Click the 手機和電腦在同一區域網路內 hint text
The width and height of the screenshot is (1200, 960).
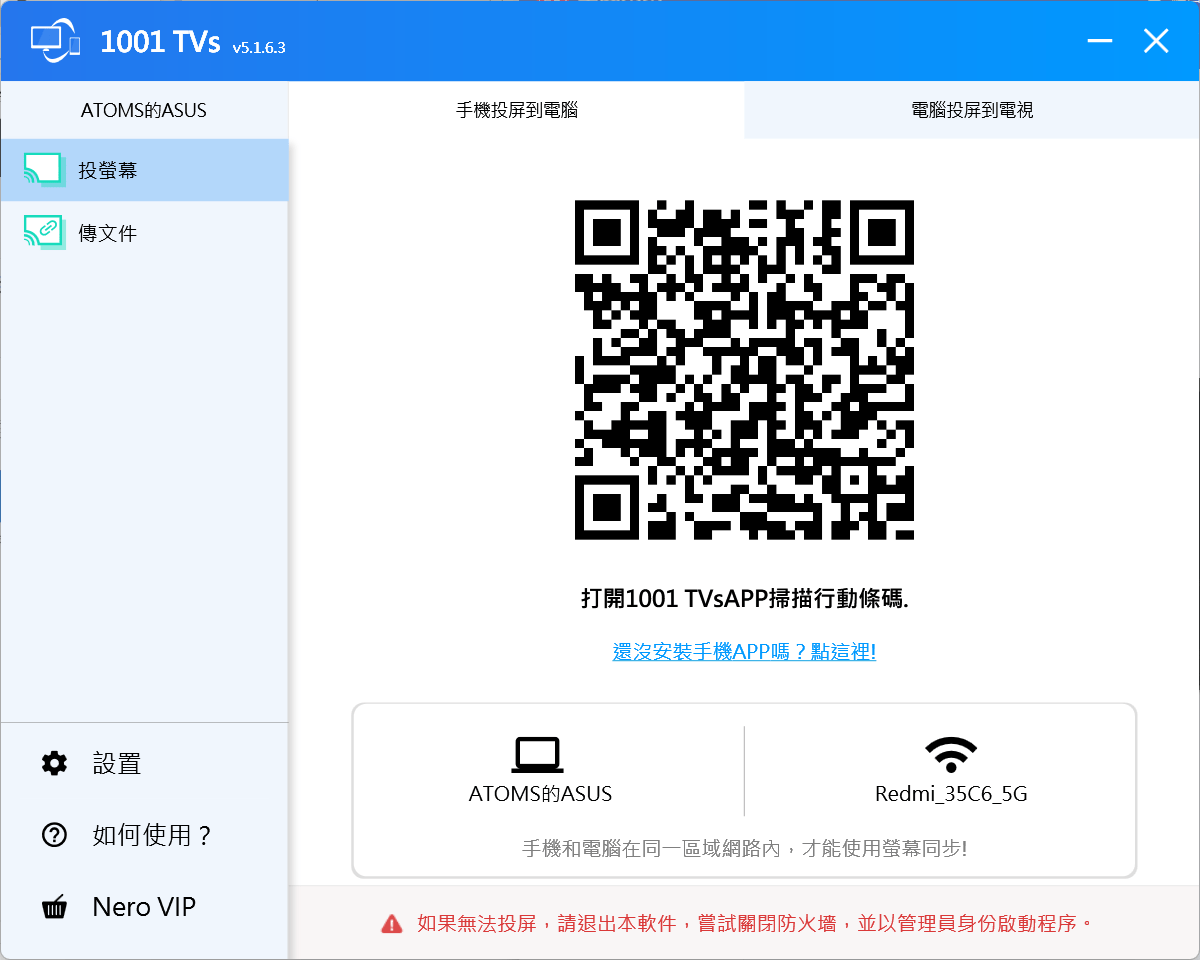[x=744, y=849]
